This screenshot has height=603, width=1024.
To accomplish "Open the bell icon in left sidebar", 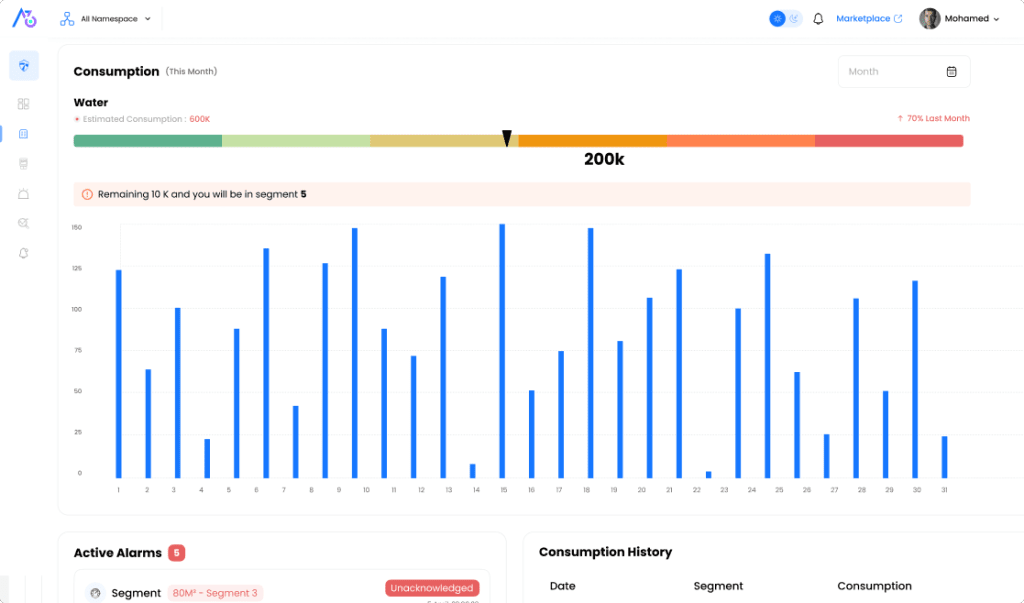I will (x=24, y=253).
